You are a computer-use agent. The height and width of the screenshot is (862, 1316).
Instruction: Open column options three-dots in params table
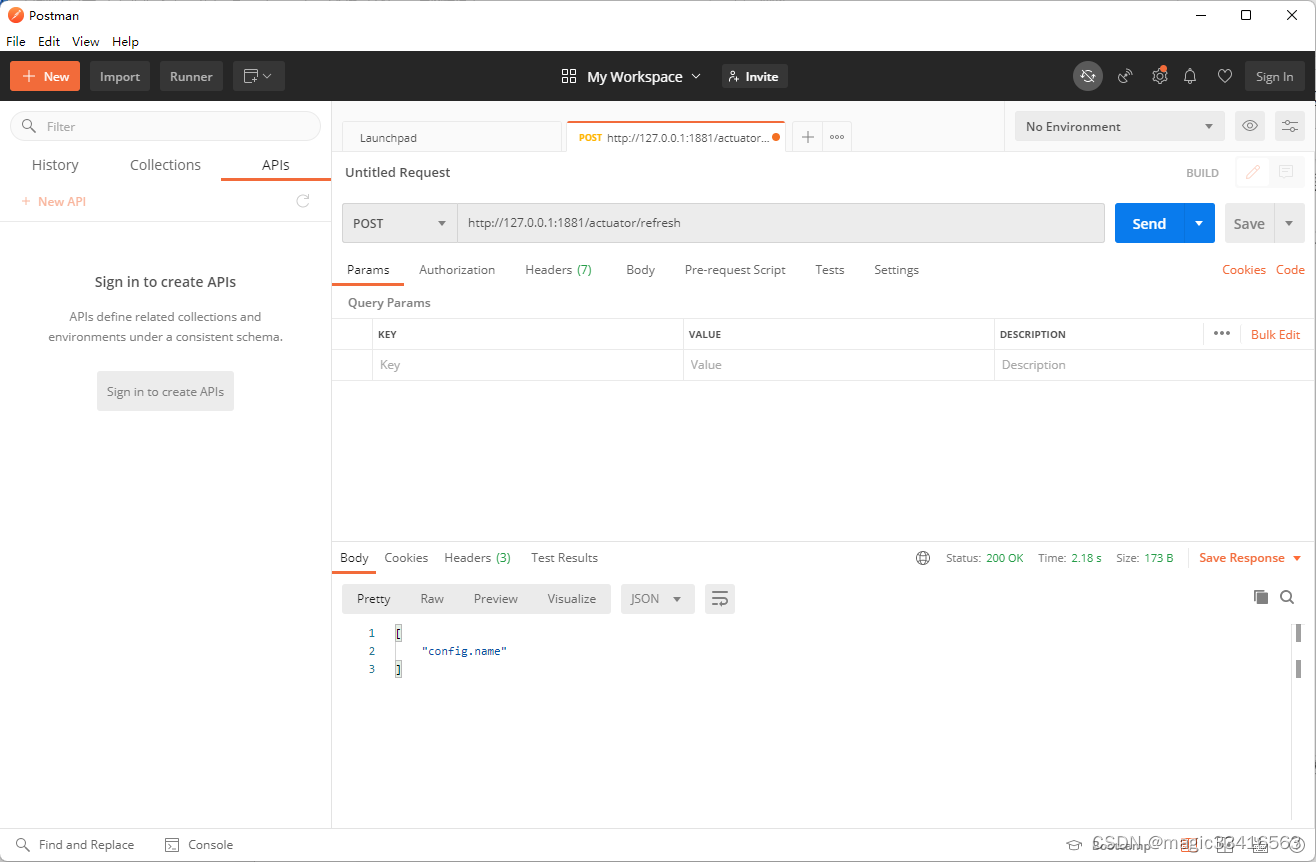[1221, 334]
